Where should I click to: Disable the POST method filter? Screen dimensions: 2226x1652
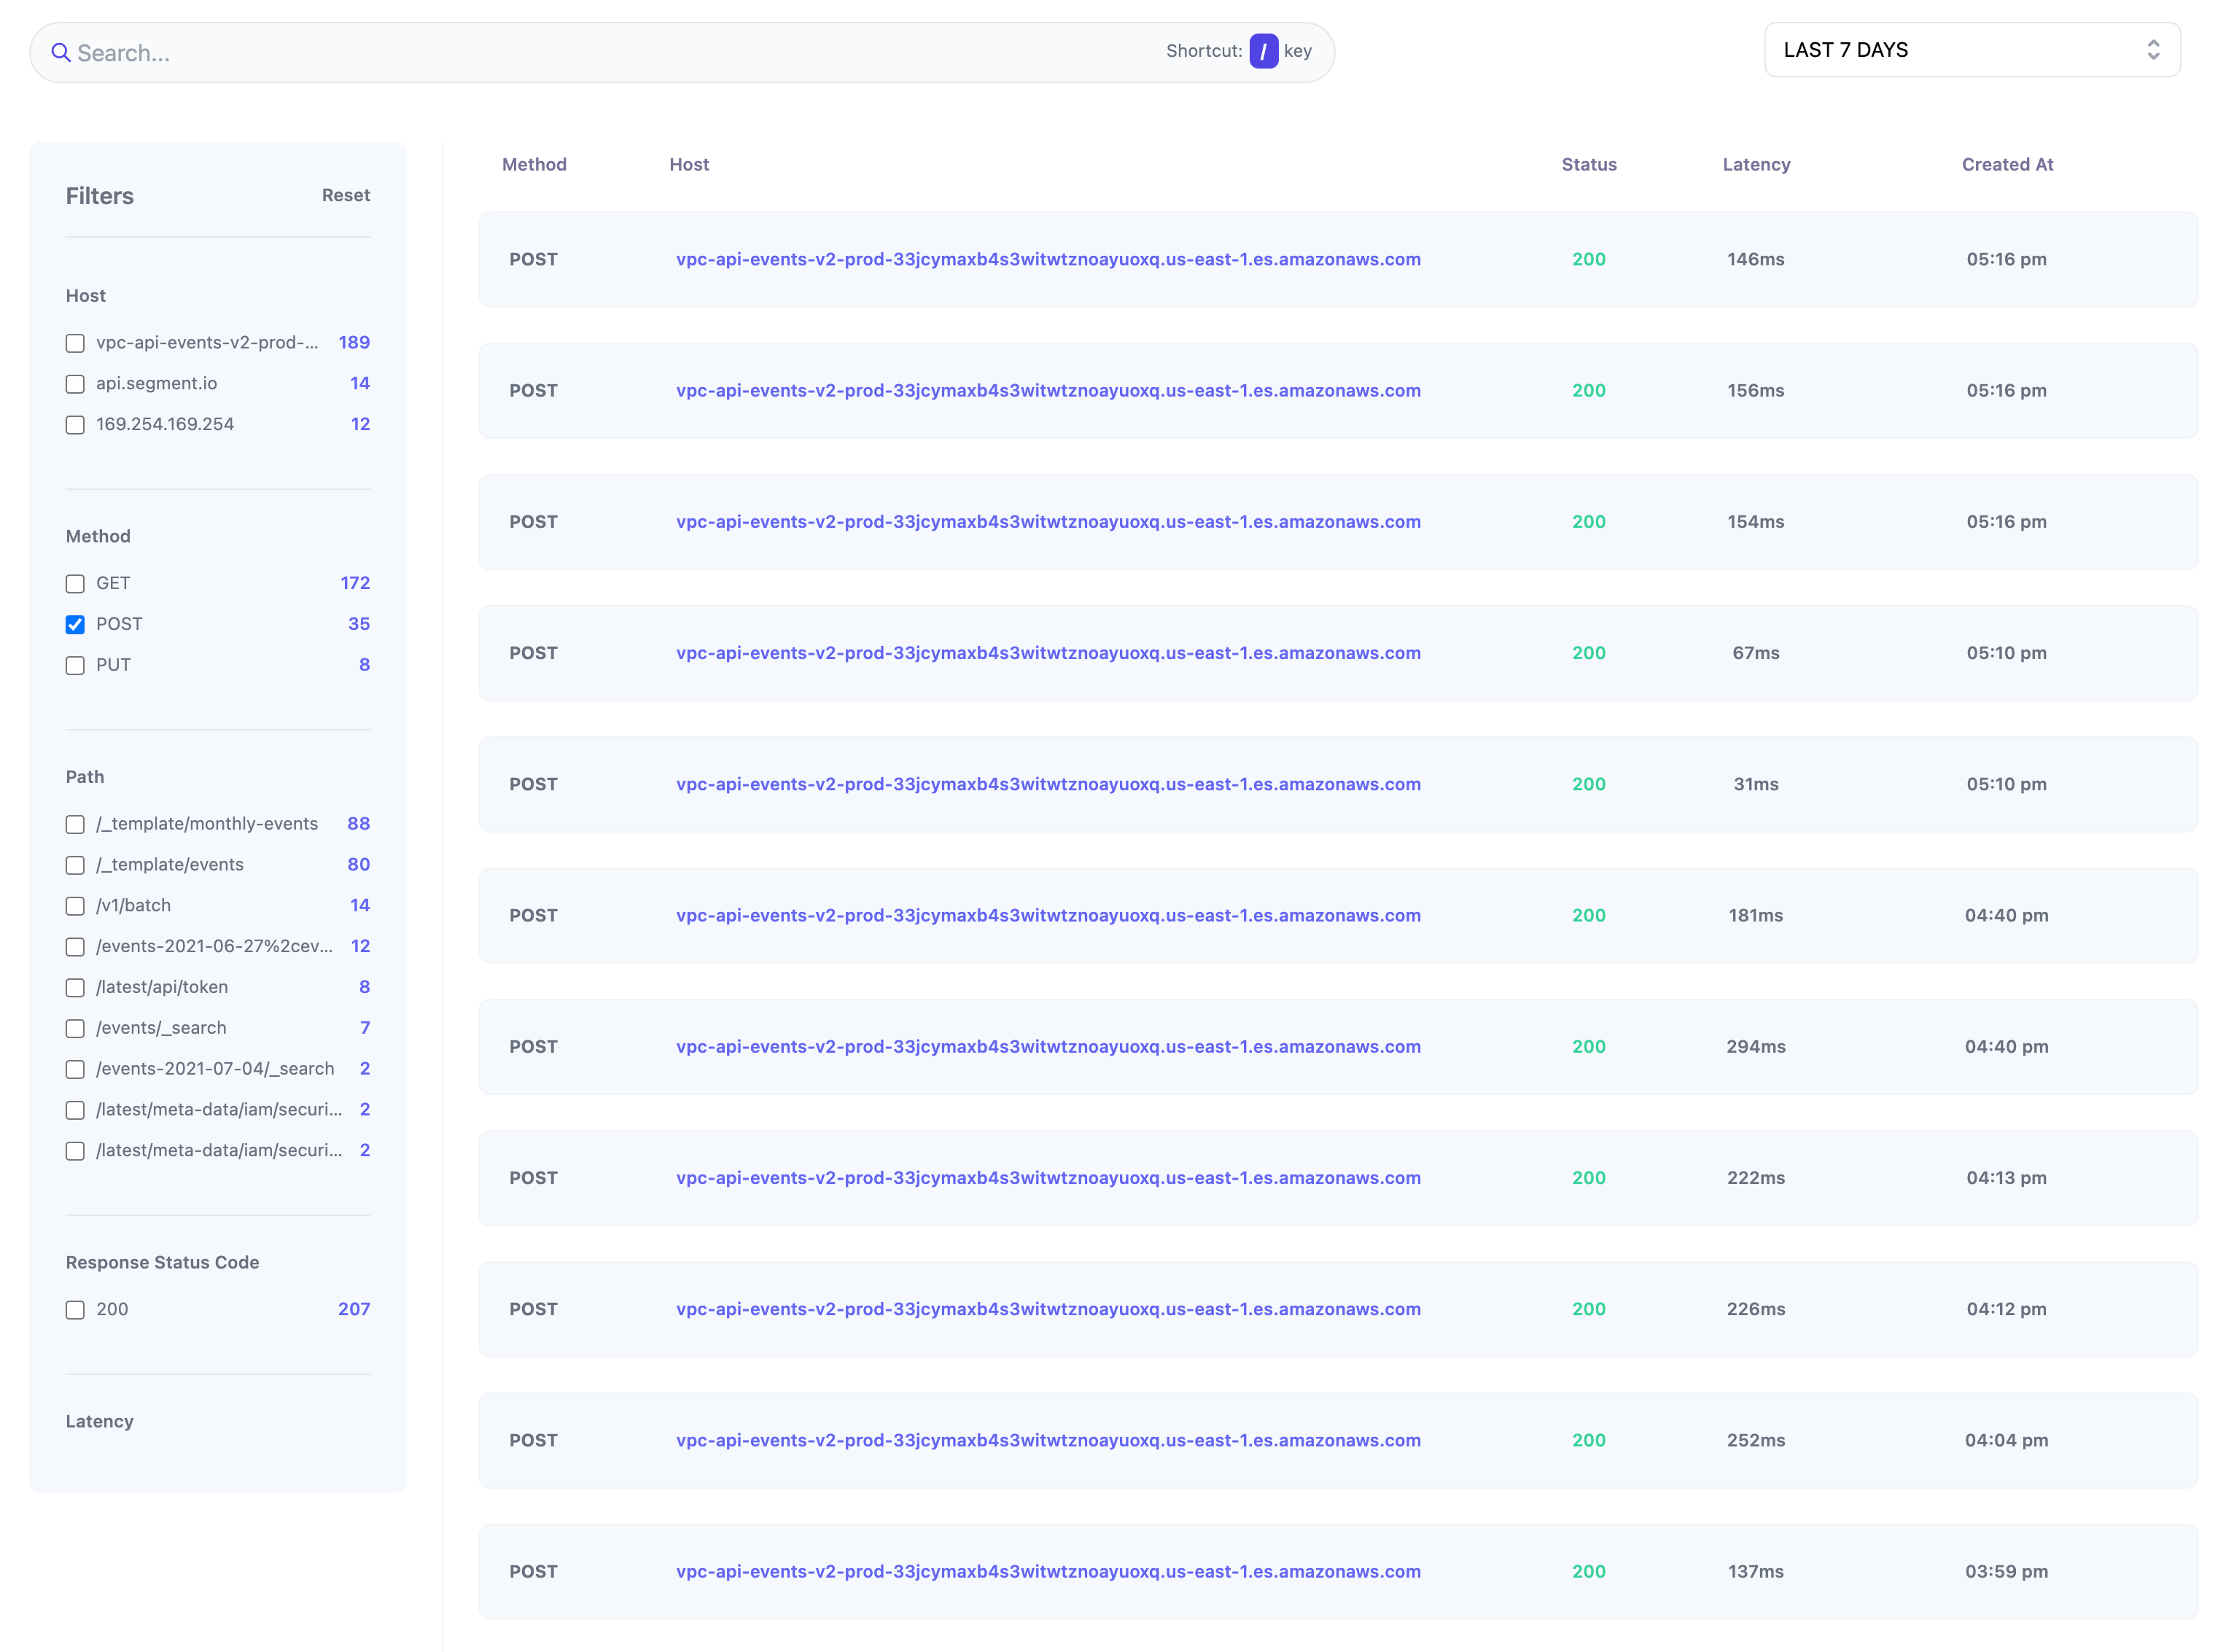pos(75,624)
